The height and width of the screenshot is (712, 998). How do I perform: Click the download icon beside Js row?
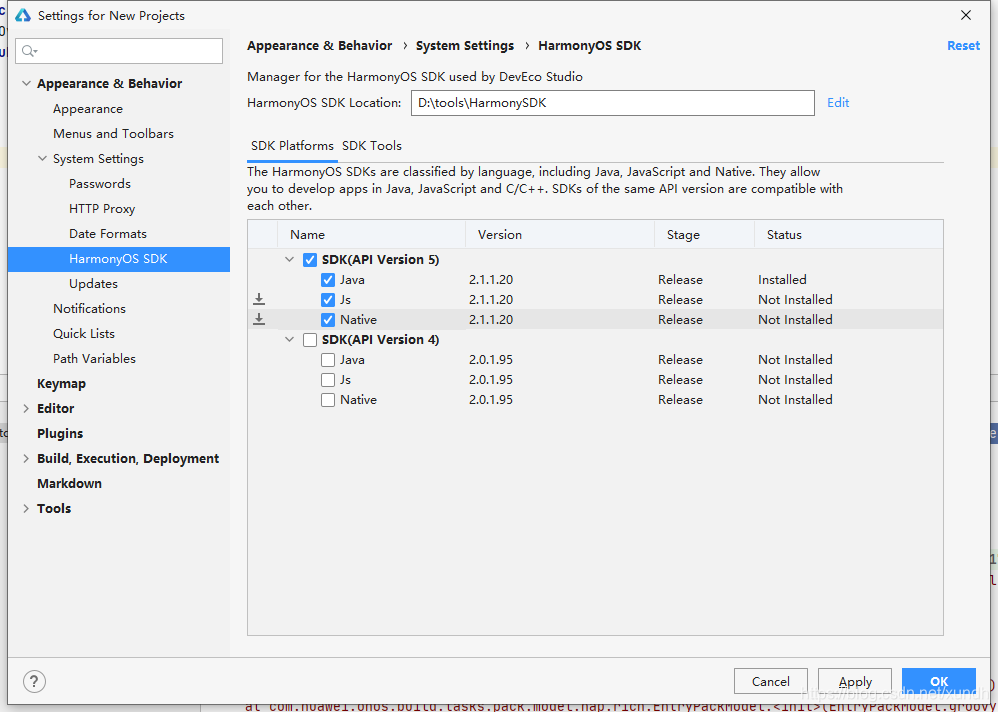click(259, 299)
